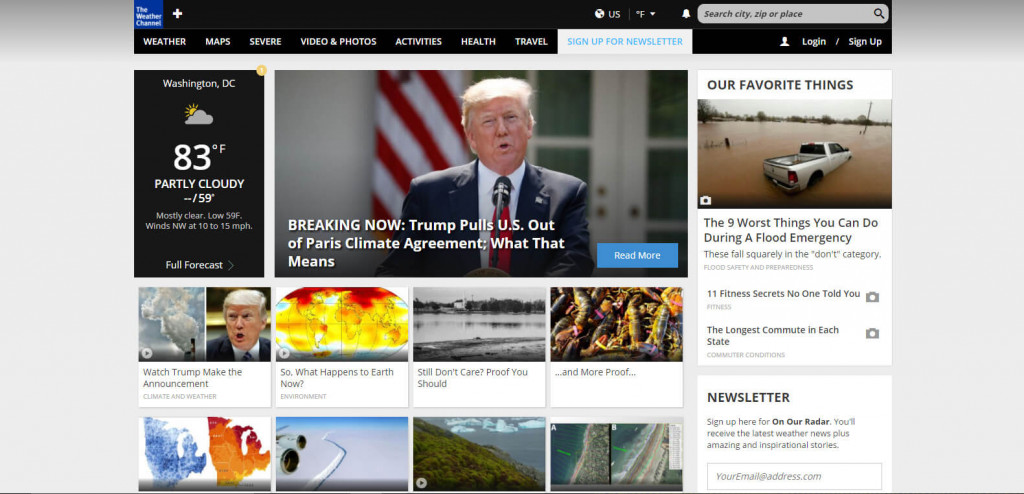
Task: Select the SIGN UP FOR NEWSLETTER tab
Action: 625,41
